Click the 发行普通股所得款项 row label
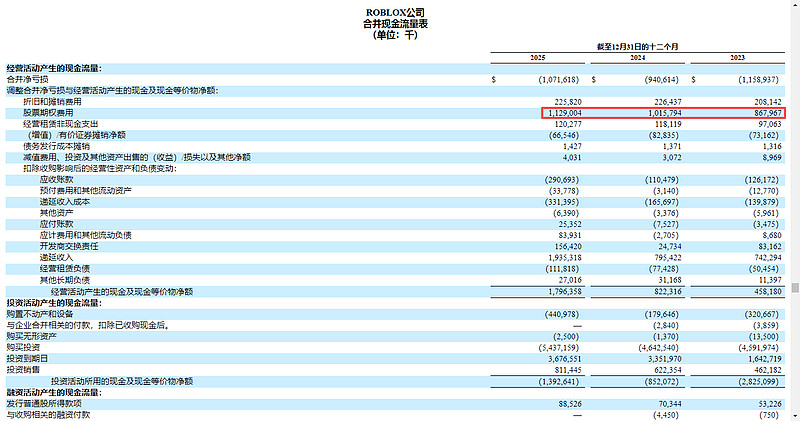800x421 pixels. (x=44, y=404)
